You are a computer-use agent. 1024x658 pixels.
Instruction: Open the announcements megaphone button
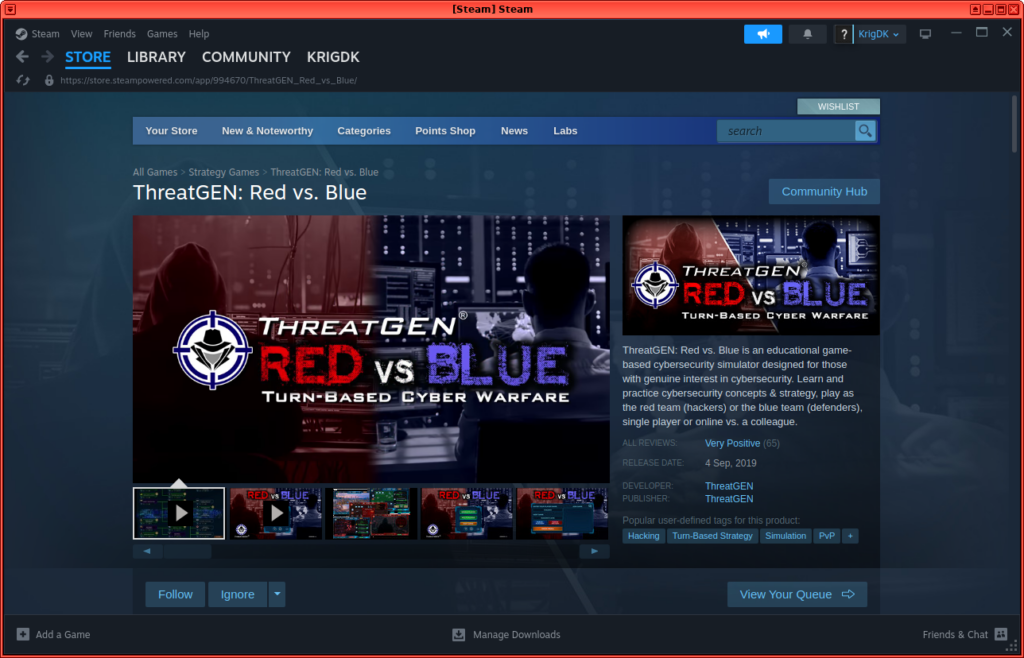pyautogui.click(x=763, y=34)
